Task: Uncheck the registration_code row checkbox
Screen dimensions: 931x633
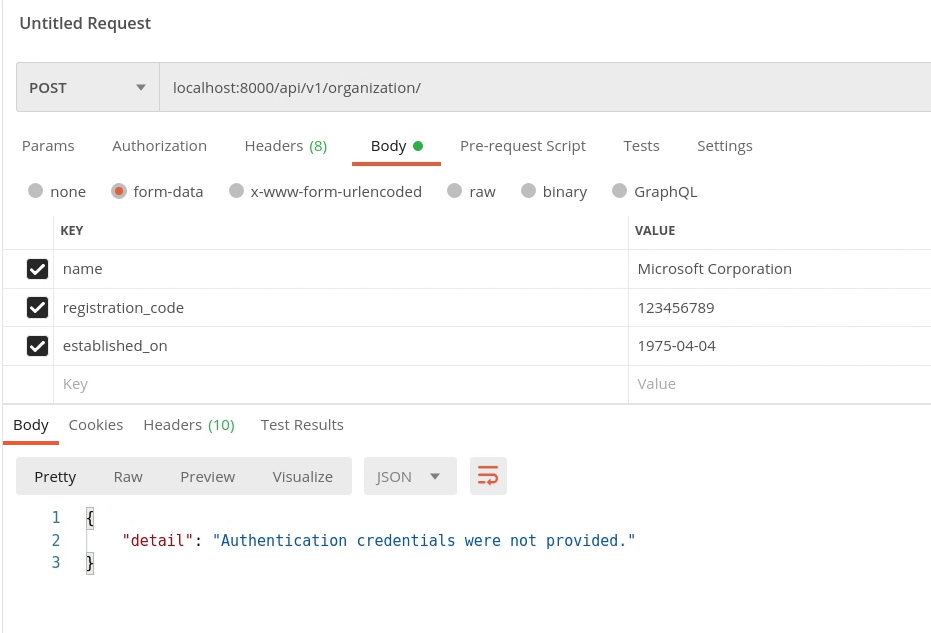Action: click(x=37, y=308)
